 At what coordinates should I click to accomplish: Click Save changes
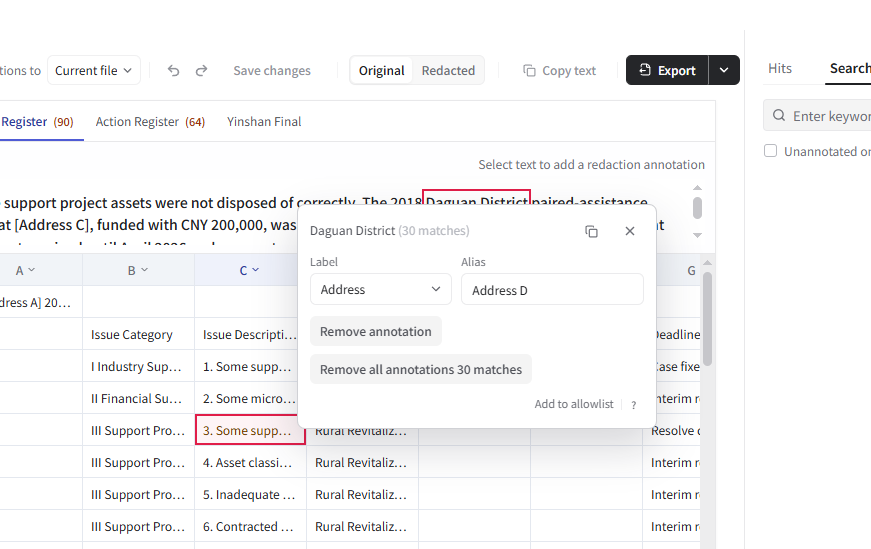[272, 71]
